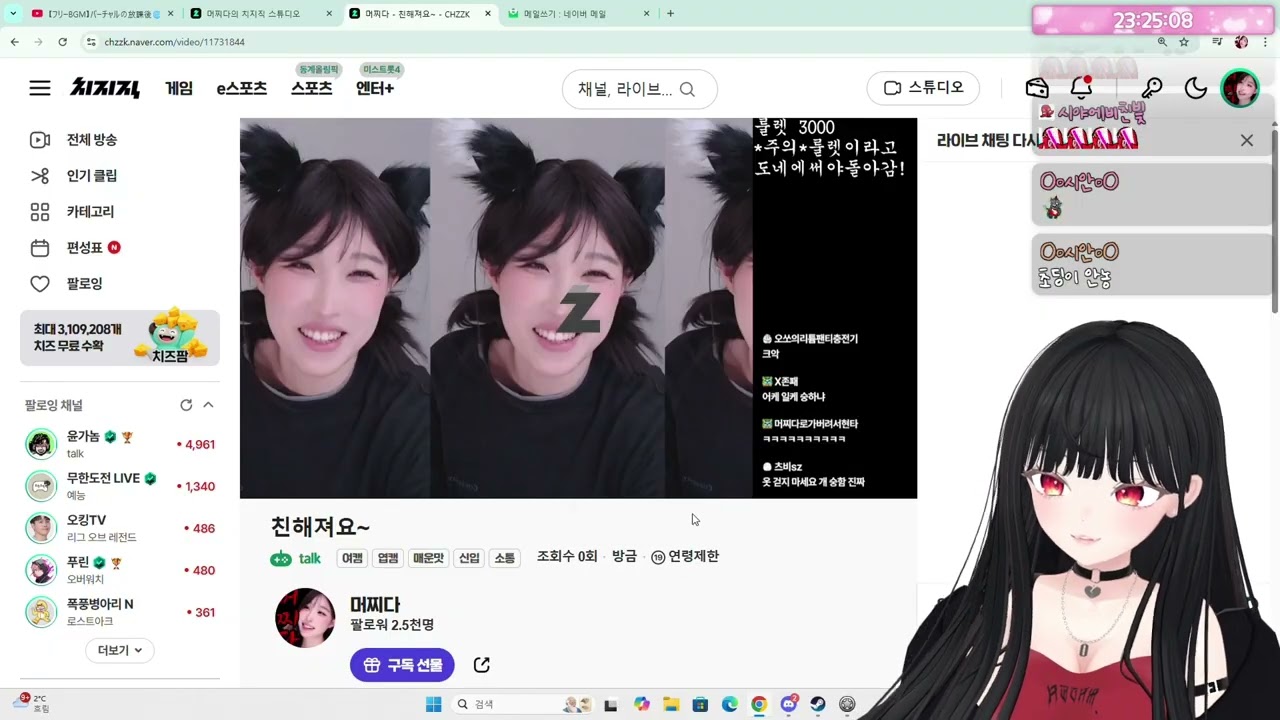Click the share icon next to 구독 선물
The image size is (1280, 720).
pyautogui.click(x=481, y=665)
